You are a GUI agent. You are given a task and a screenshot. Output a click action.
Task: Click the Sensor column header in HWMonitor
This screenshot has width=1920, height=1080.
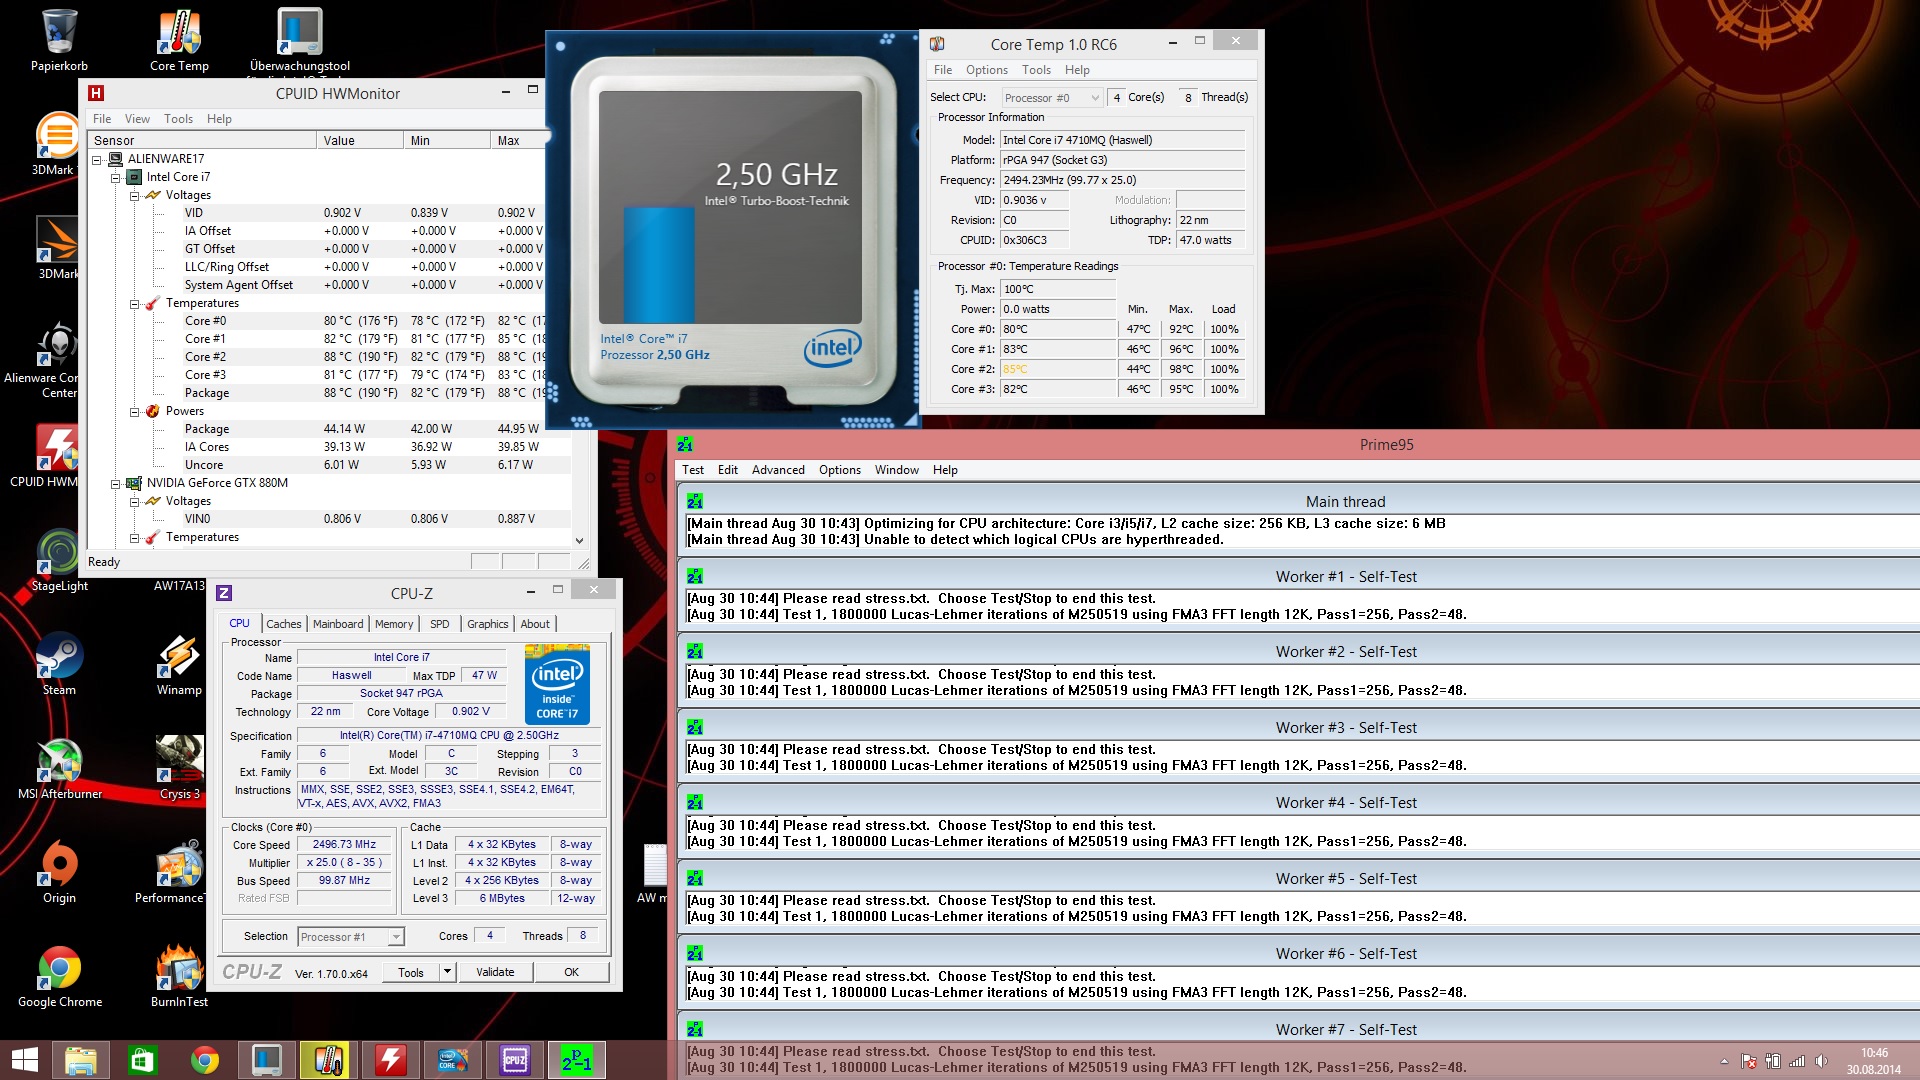(203, 140)
